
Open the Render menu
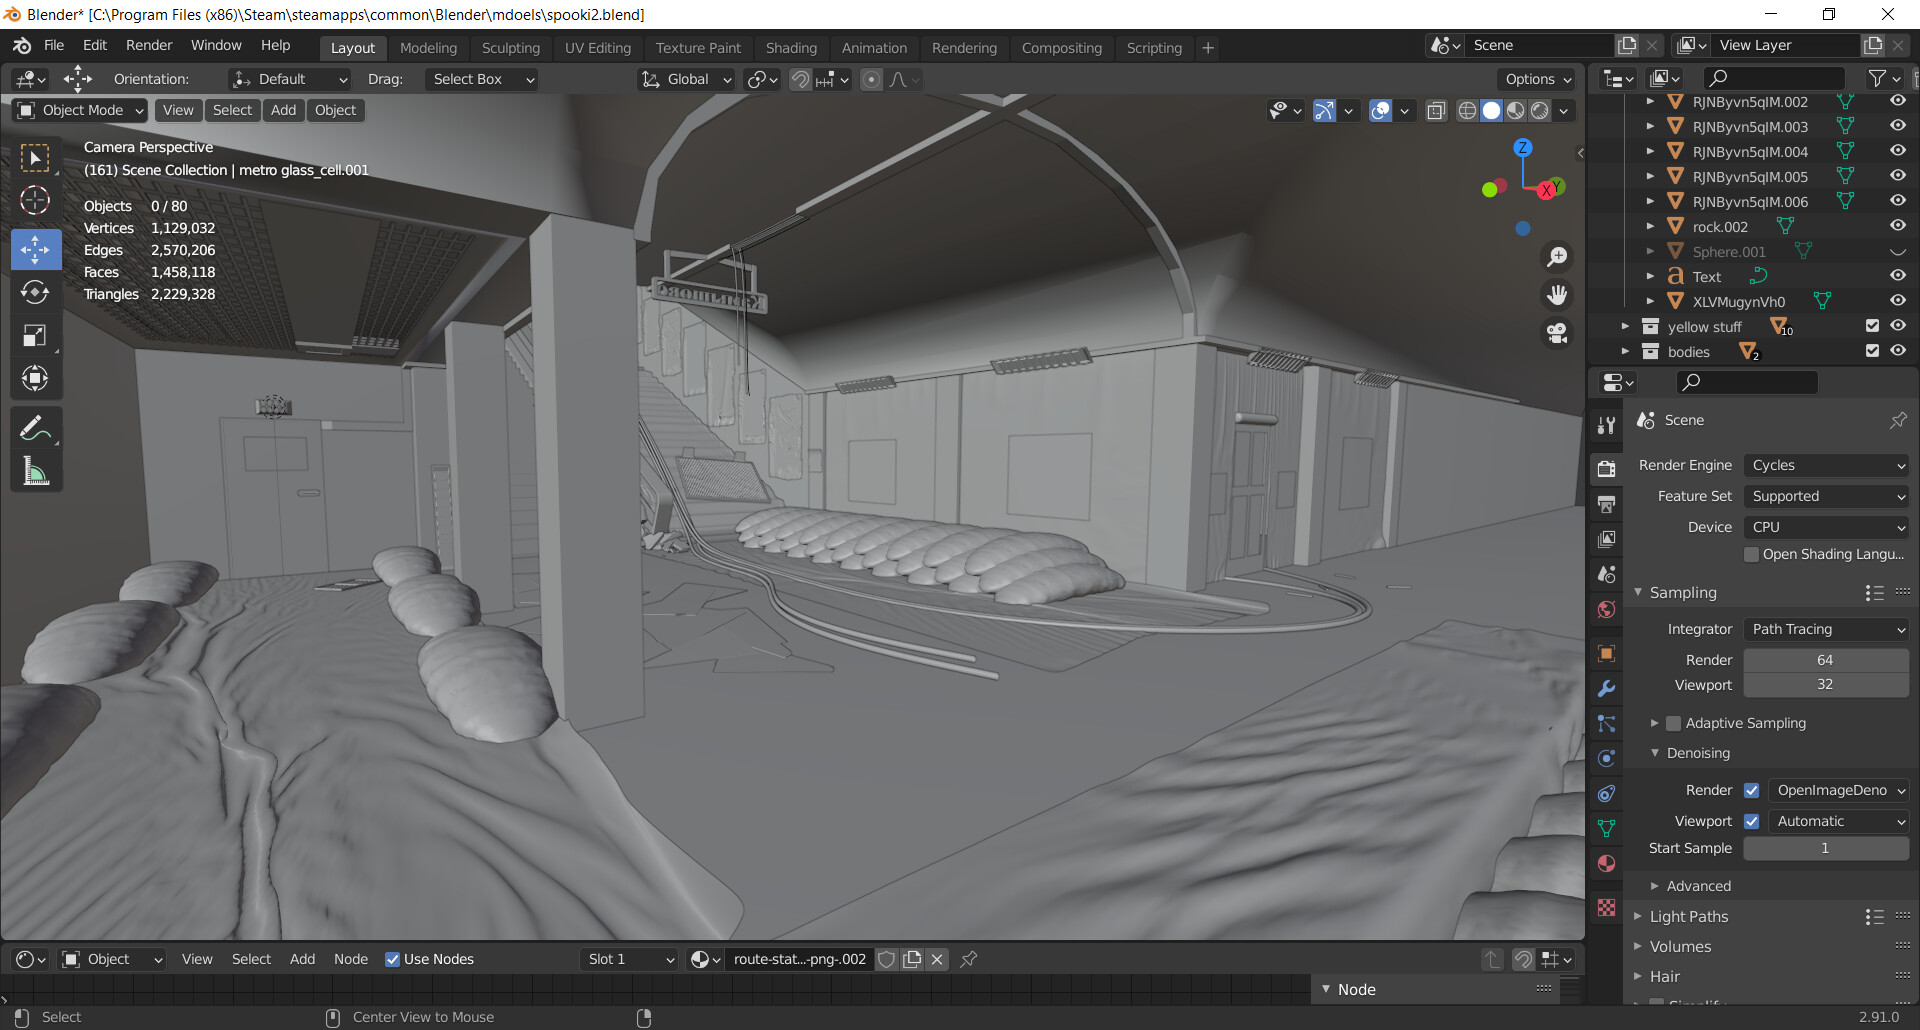[149, 45]
